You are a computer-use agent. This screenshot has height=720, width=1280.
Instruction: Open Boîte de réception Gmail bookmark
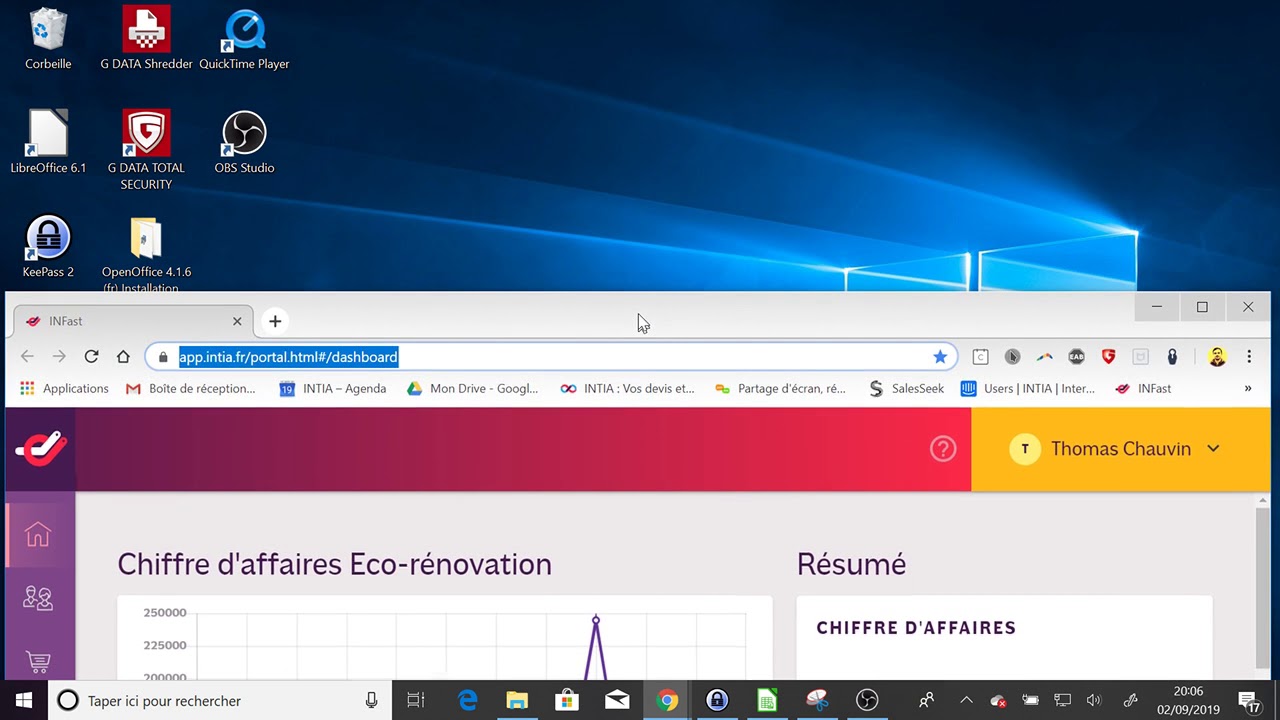(x=190, y=388)
